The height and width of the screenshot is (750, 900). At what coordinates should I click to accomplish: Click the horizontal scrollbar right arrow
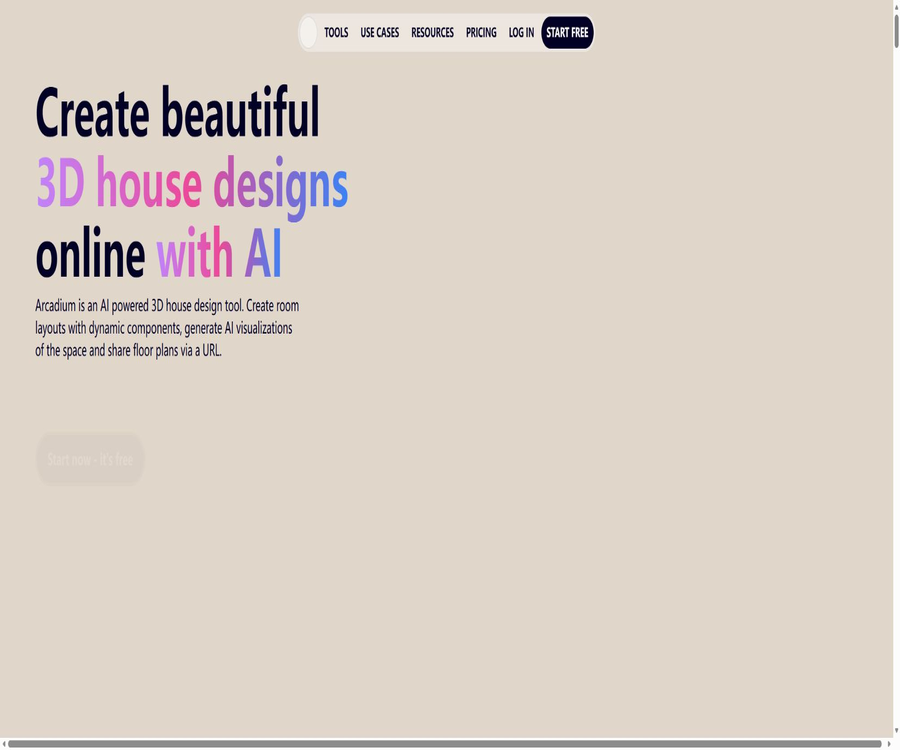tap(889, 744)
